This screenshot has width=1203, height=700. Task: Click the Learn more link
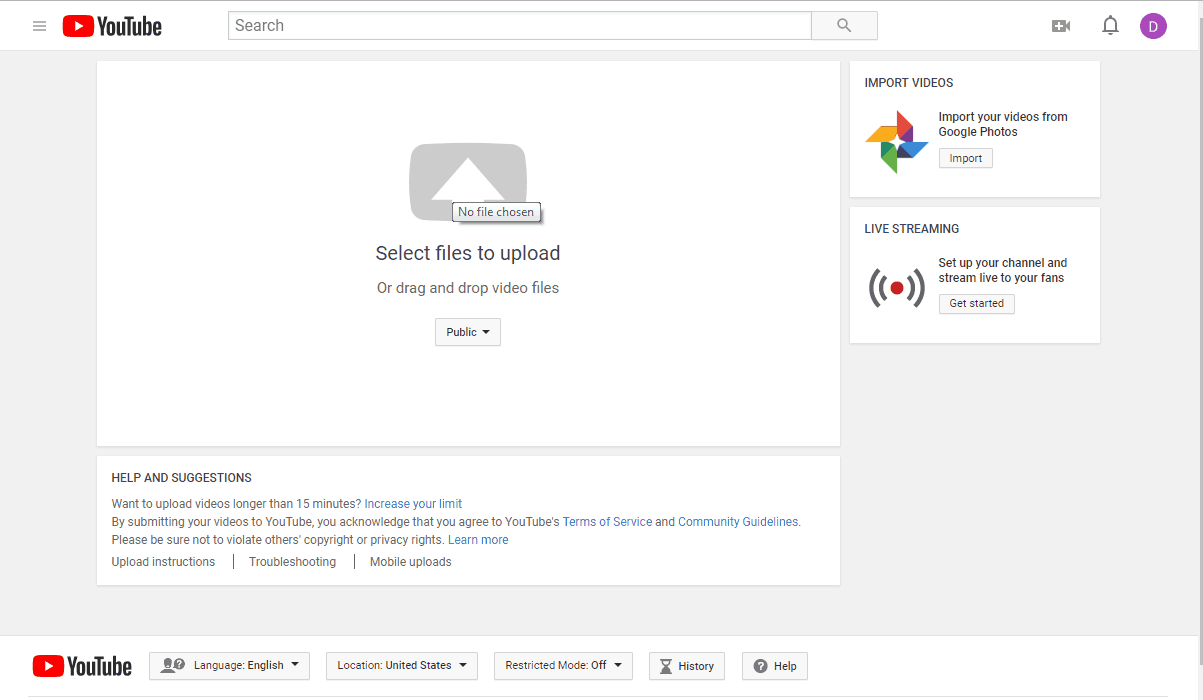coord(478,540)
